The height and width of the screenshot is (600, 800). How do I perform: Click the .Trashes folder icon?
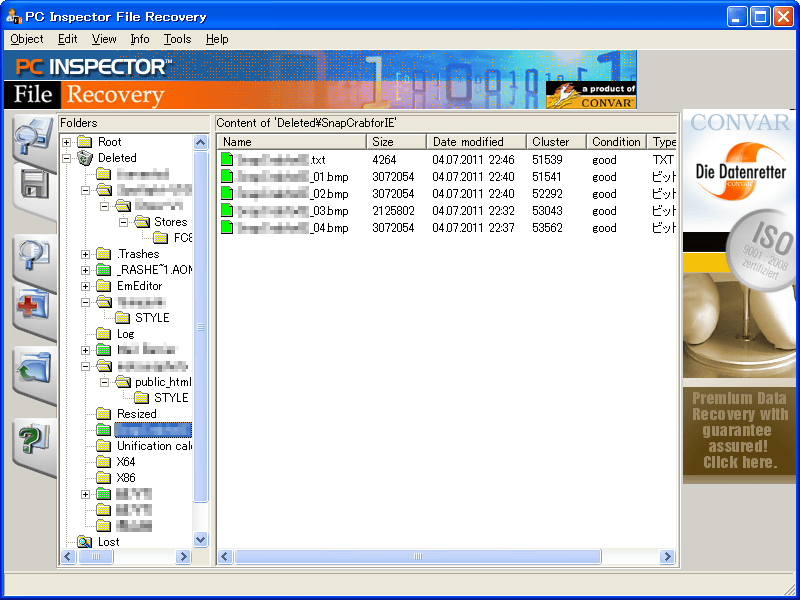click(104, 254)
